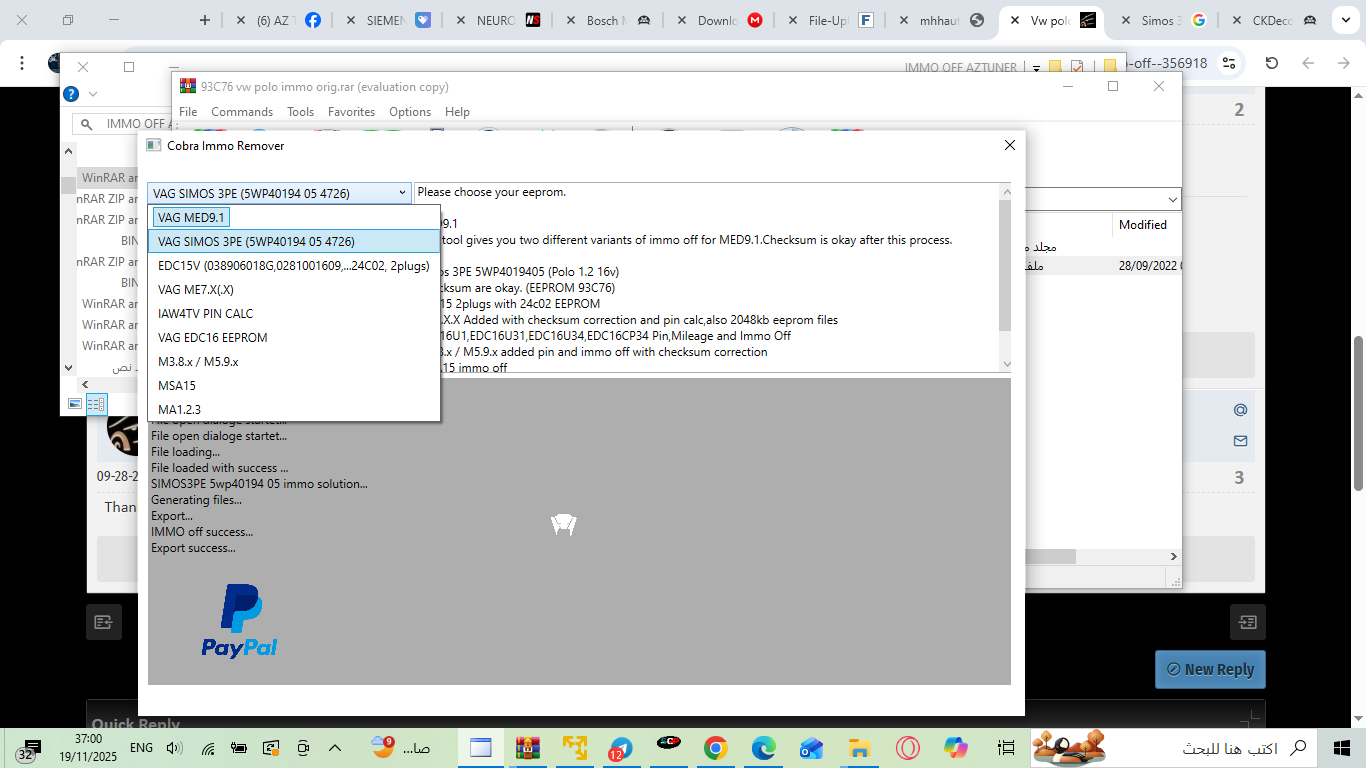Viewport: 1366px width, 768px height.
Task: Open a new browser tab with plus button
Action: 205,20
